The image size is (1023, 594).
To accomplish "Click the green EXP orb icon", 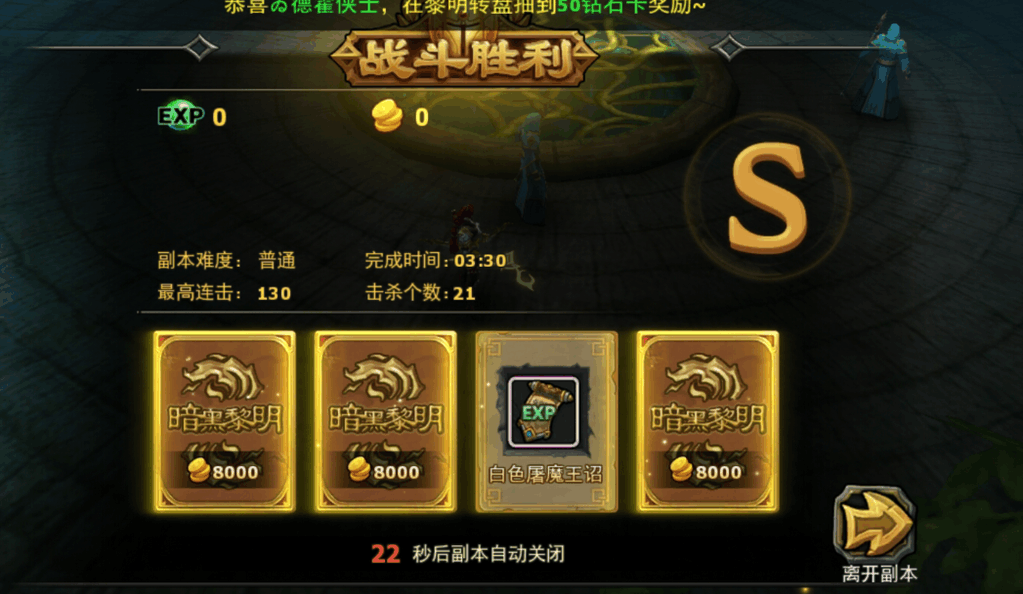I will (x=181, y=116).
